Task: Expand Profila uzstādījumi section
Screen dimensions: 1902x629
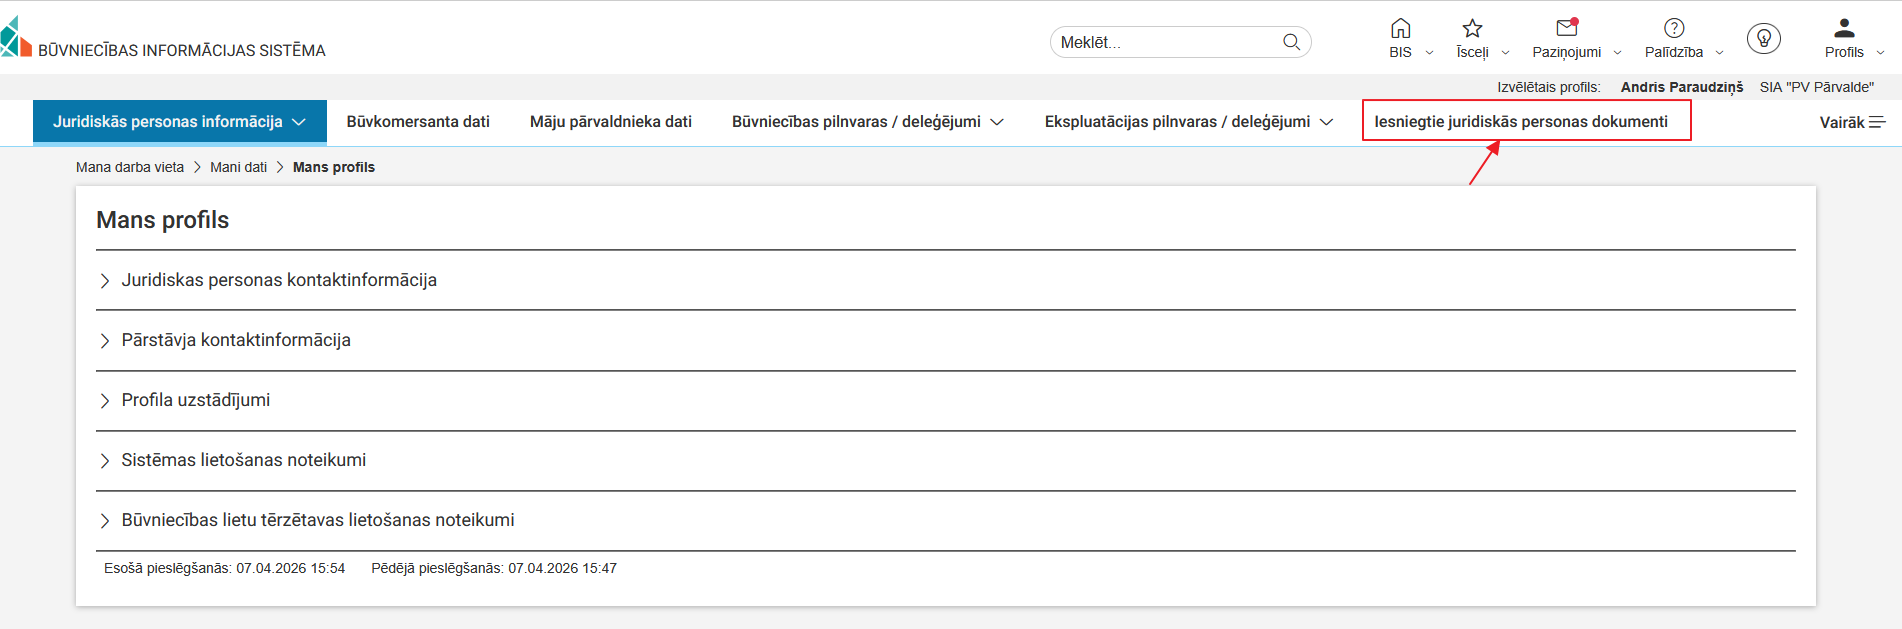Action: point(196,400)
